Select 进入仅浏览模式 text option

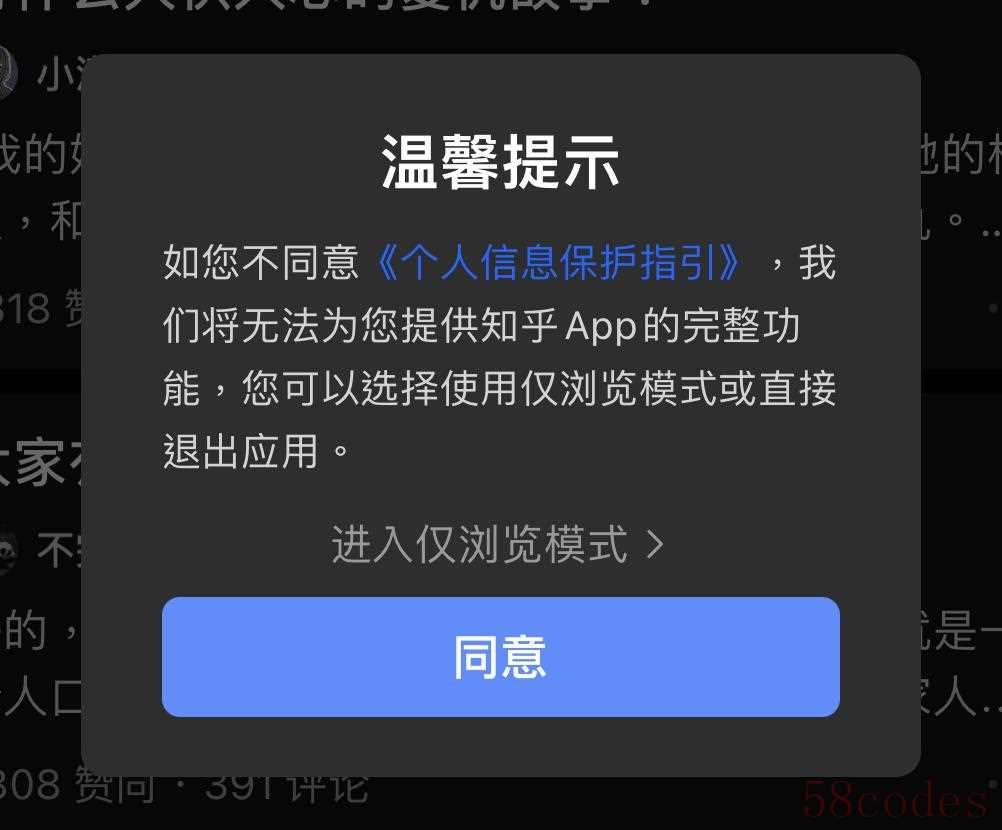pyautogui.click(x=479, y=544)
